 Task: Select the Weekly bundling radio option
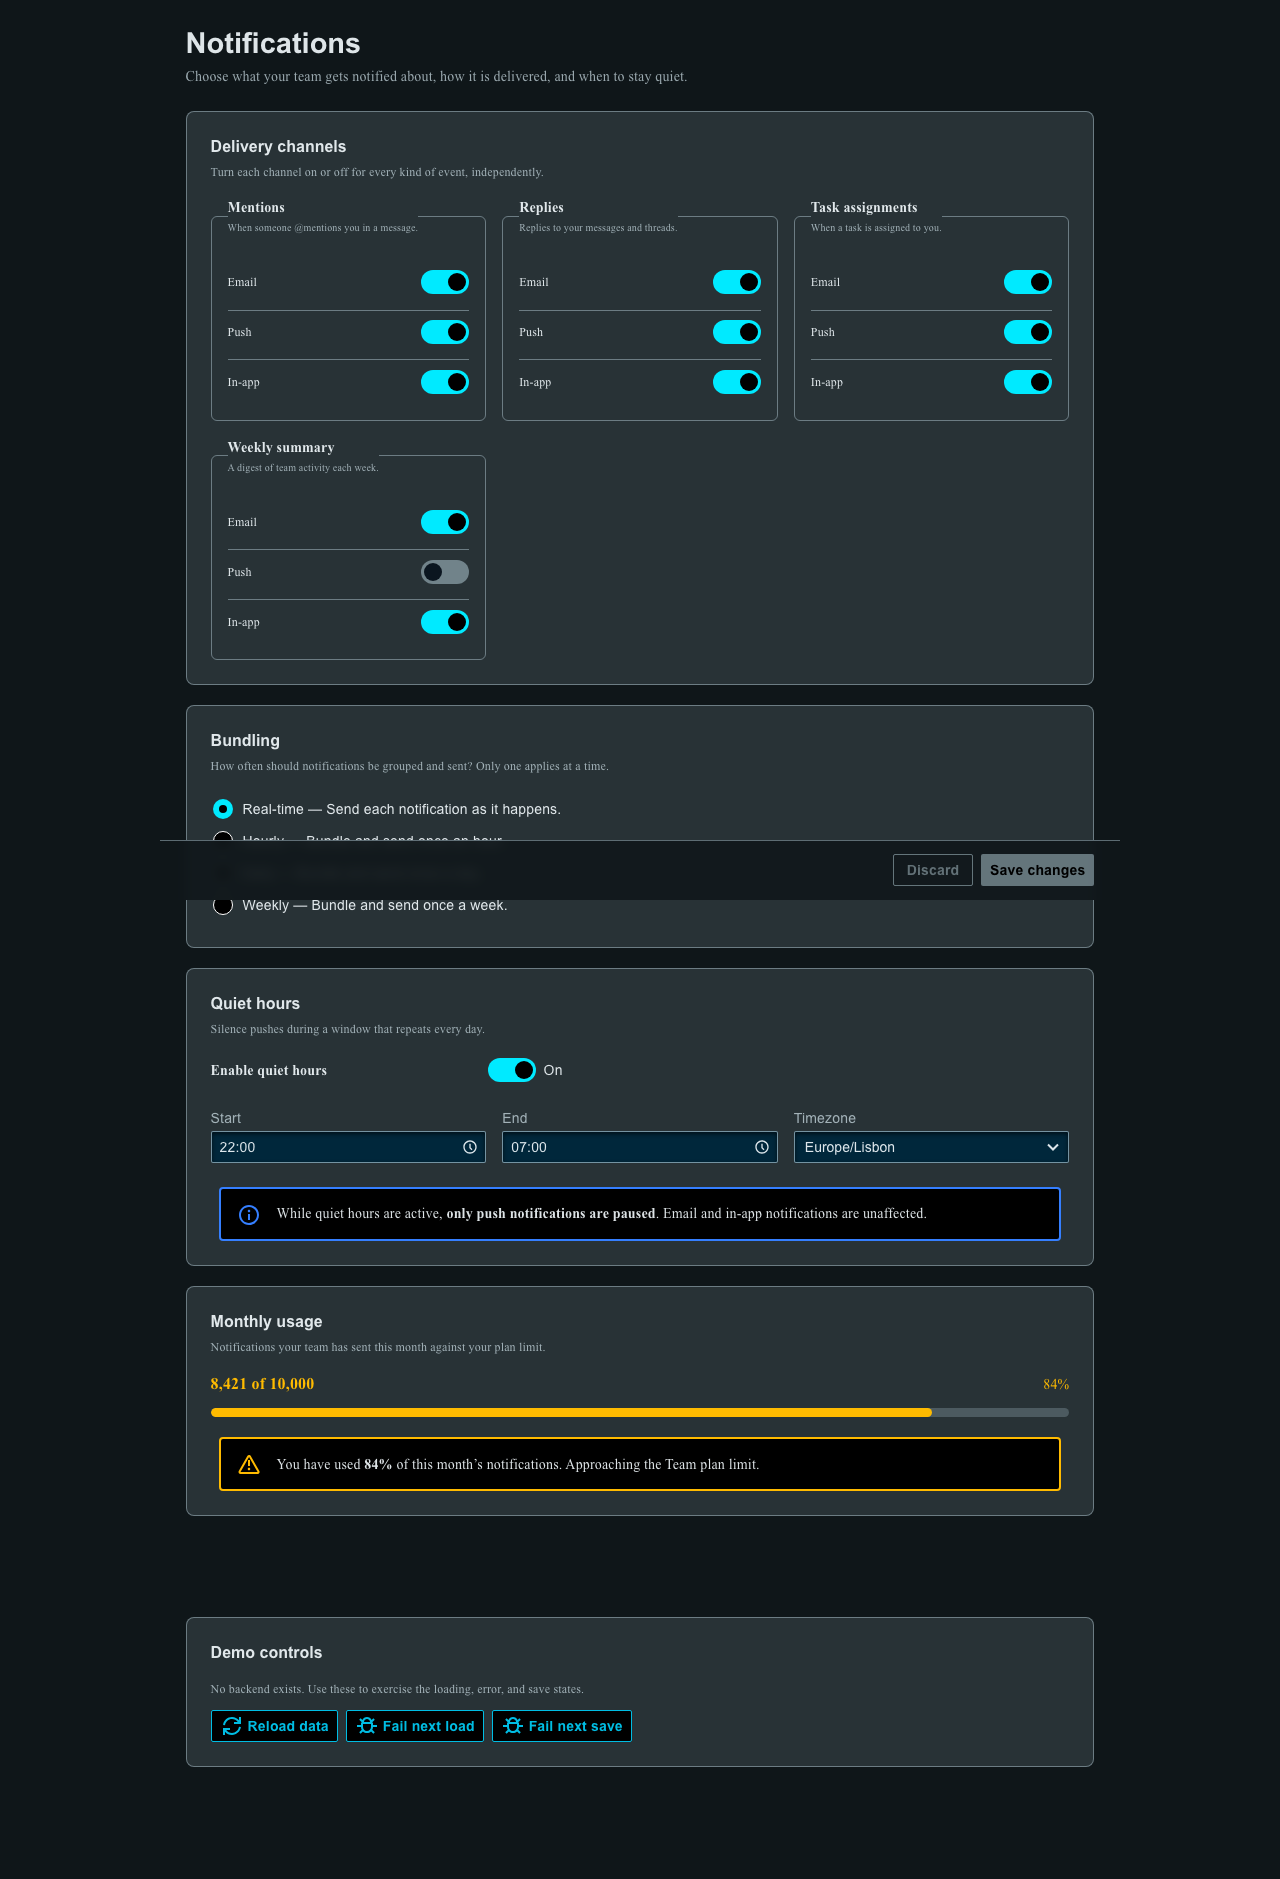click(x=223, y=905)
